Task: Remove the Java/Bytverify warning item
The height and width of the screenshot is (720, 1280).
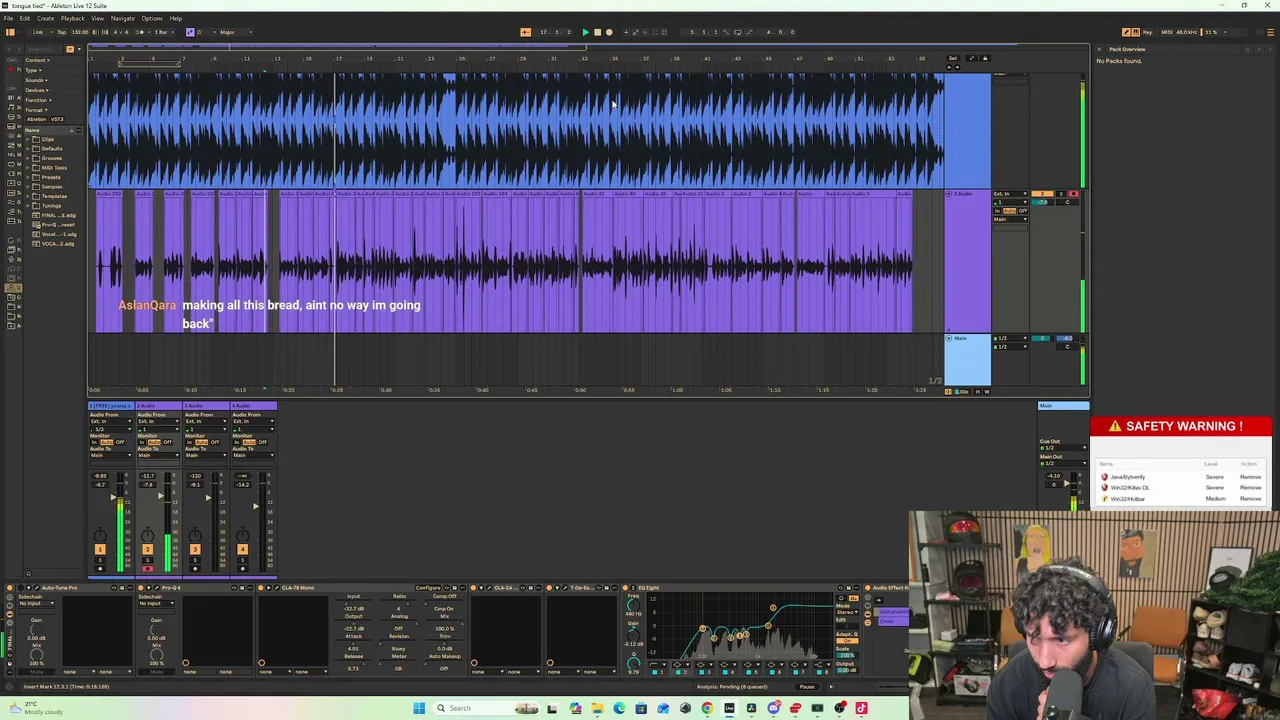Action: pos(1250,477)
